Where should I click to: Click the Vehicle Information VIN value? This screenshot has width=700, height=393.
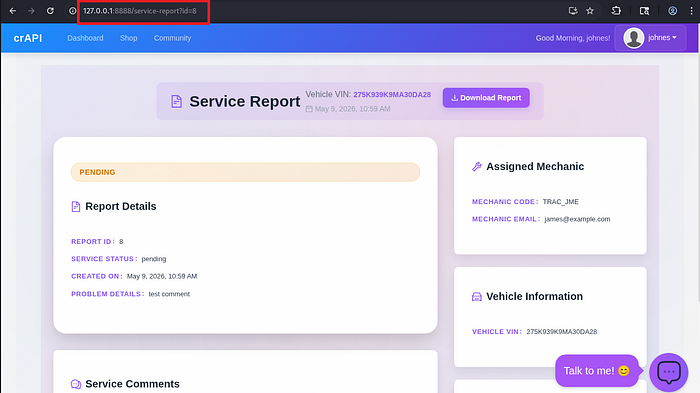coord(562,332)
